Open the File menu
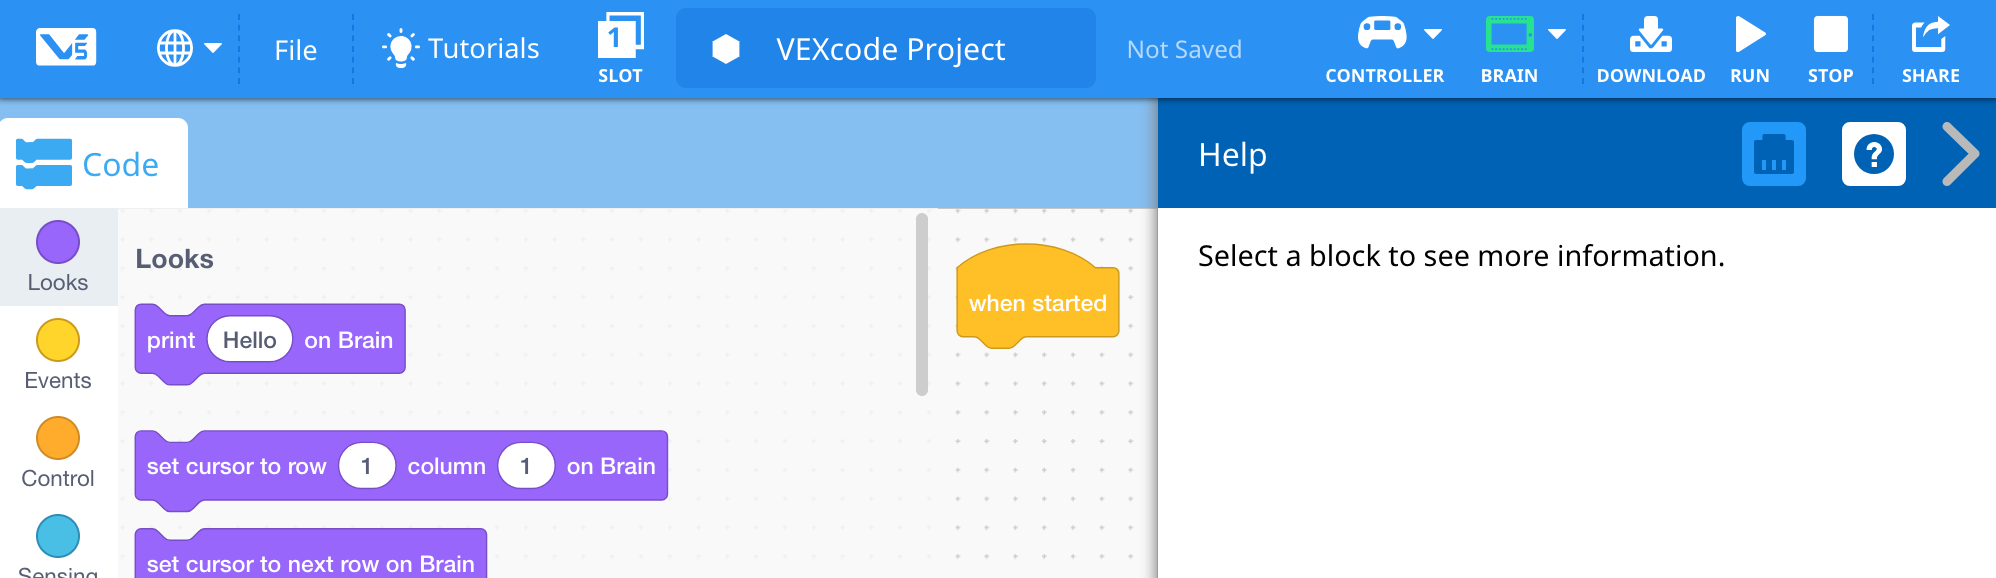The image size is (1996, 578). click(294, 49)
